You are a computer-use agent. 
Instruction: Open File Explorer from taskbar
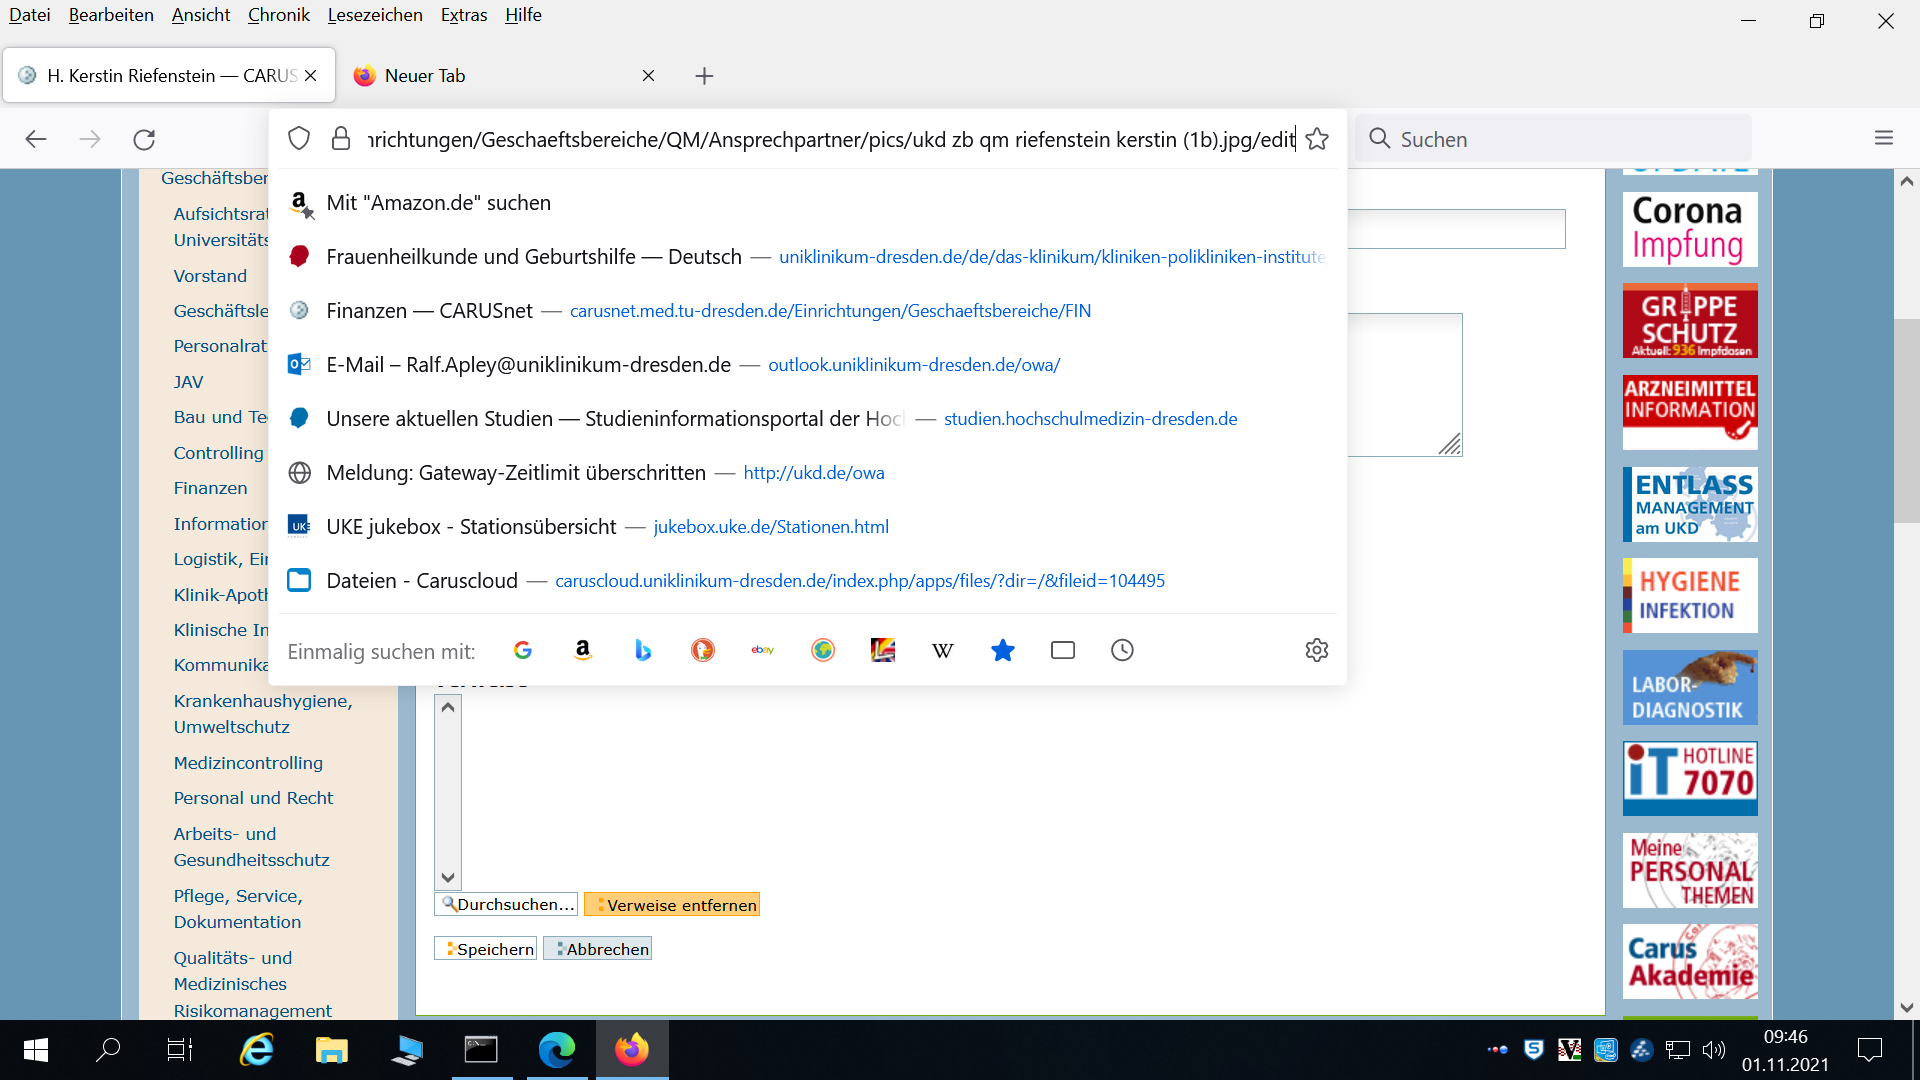tap(332, 1050)
